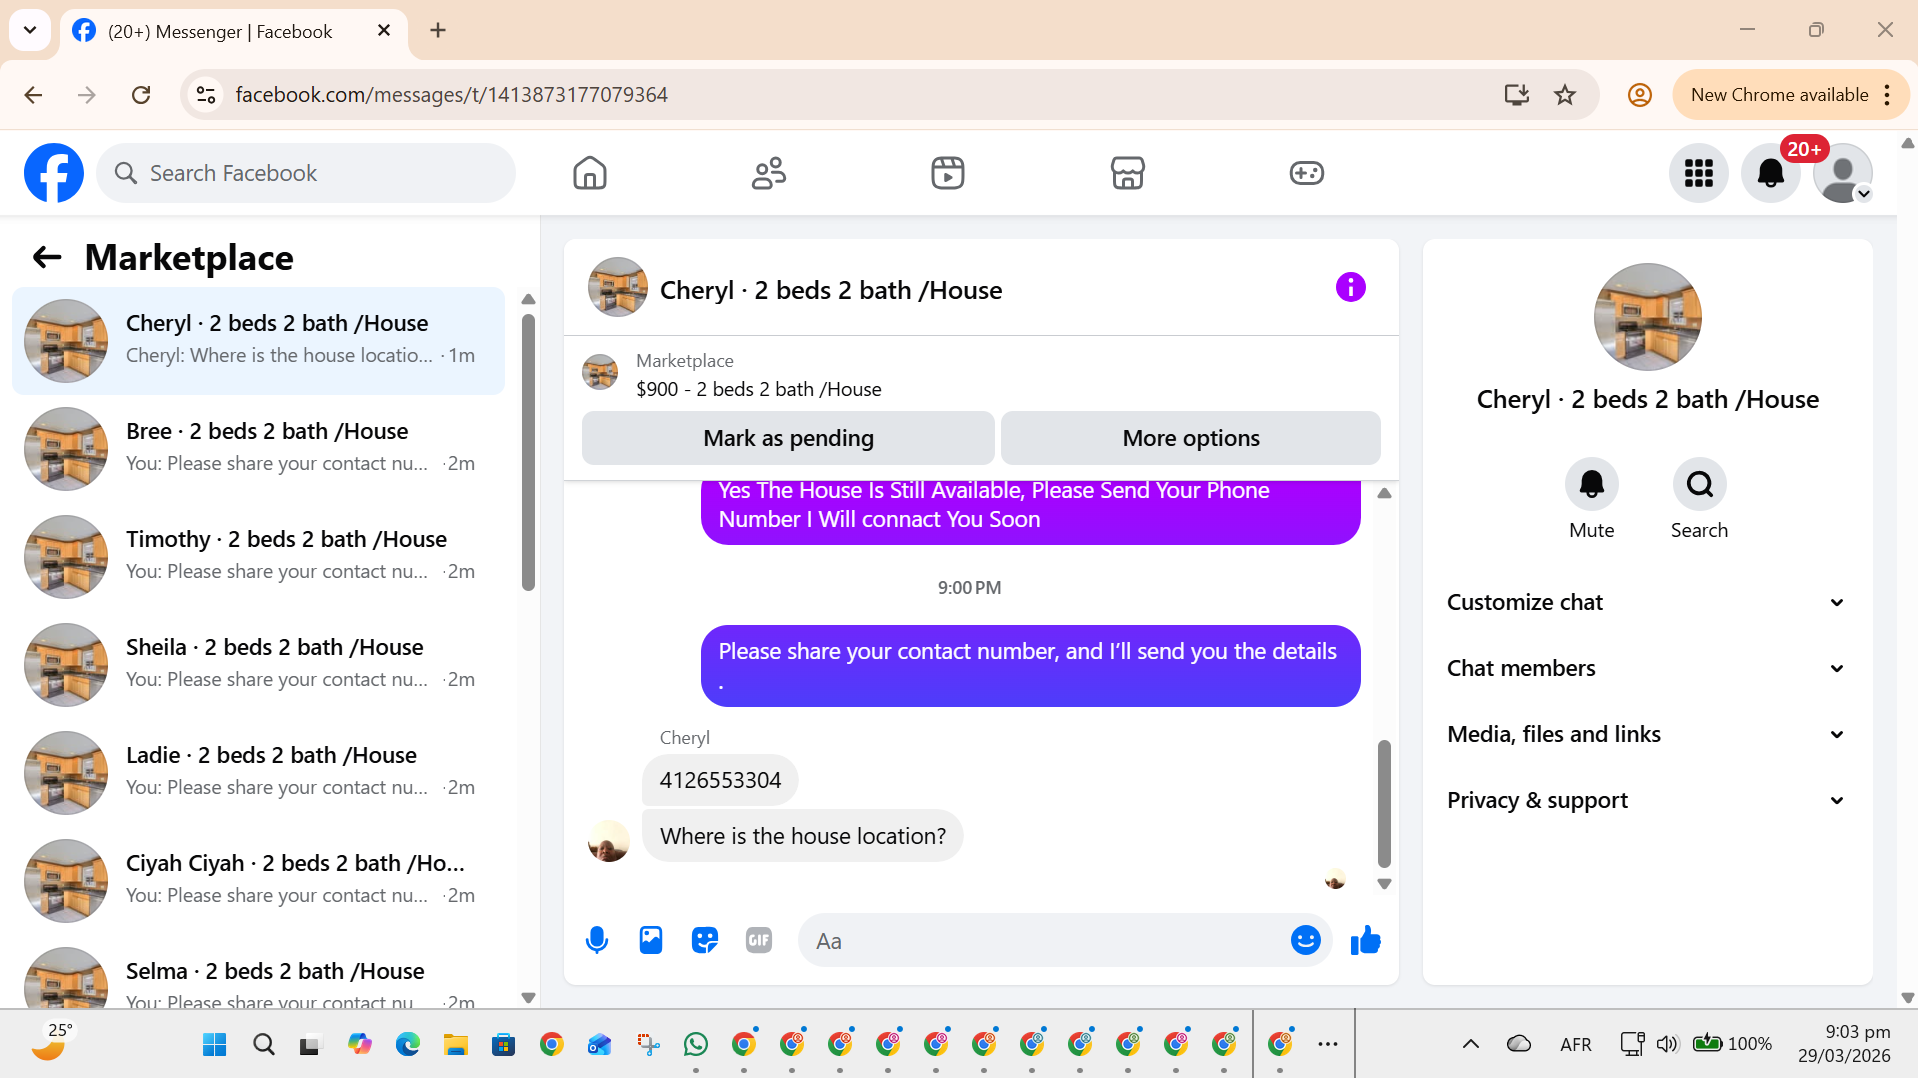Reload the page with browser refresh icon
Screen dimensions: 1918x1078
pos(141,95)
